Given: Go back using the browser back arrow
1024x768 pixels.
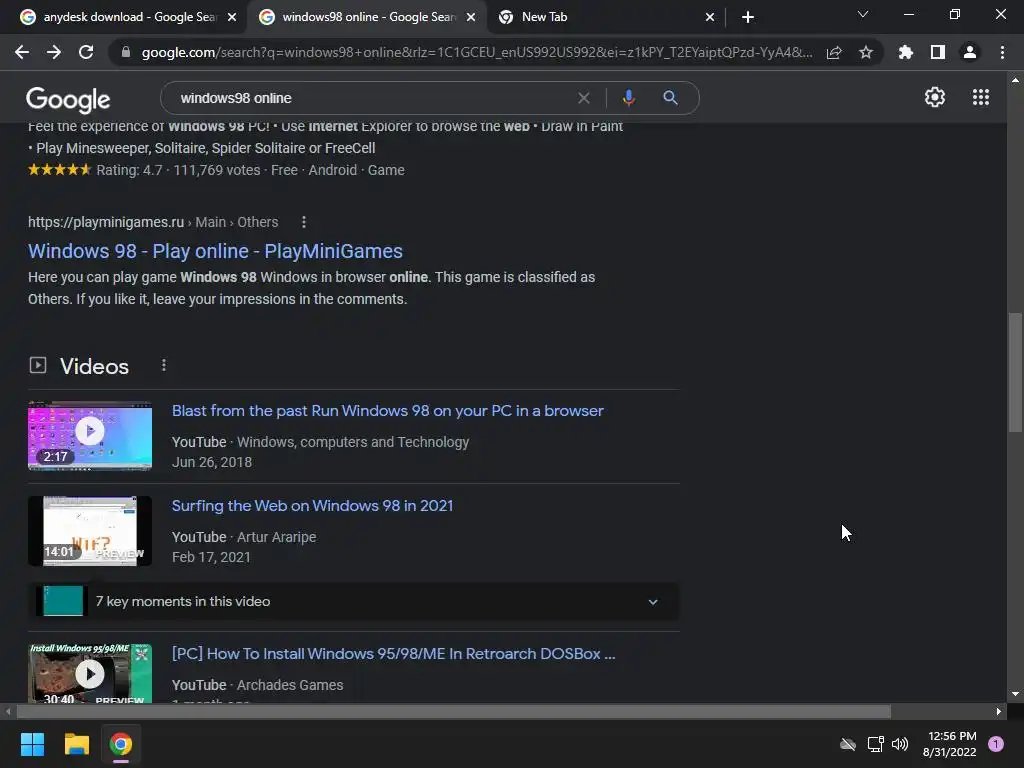Looking at the screenshot, I should [22, 52].
